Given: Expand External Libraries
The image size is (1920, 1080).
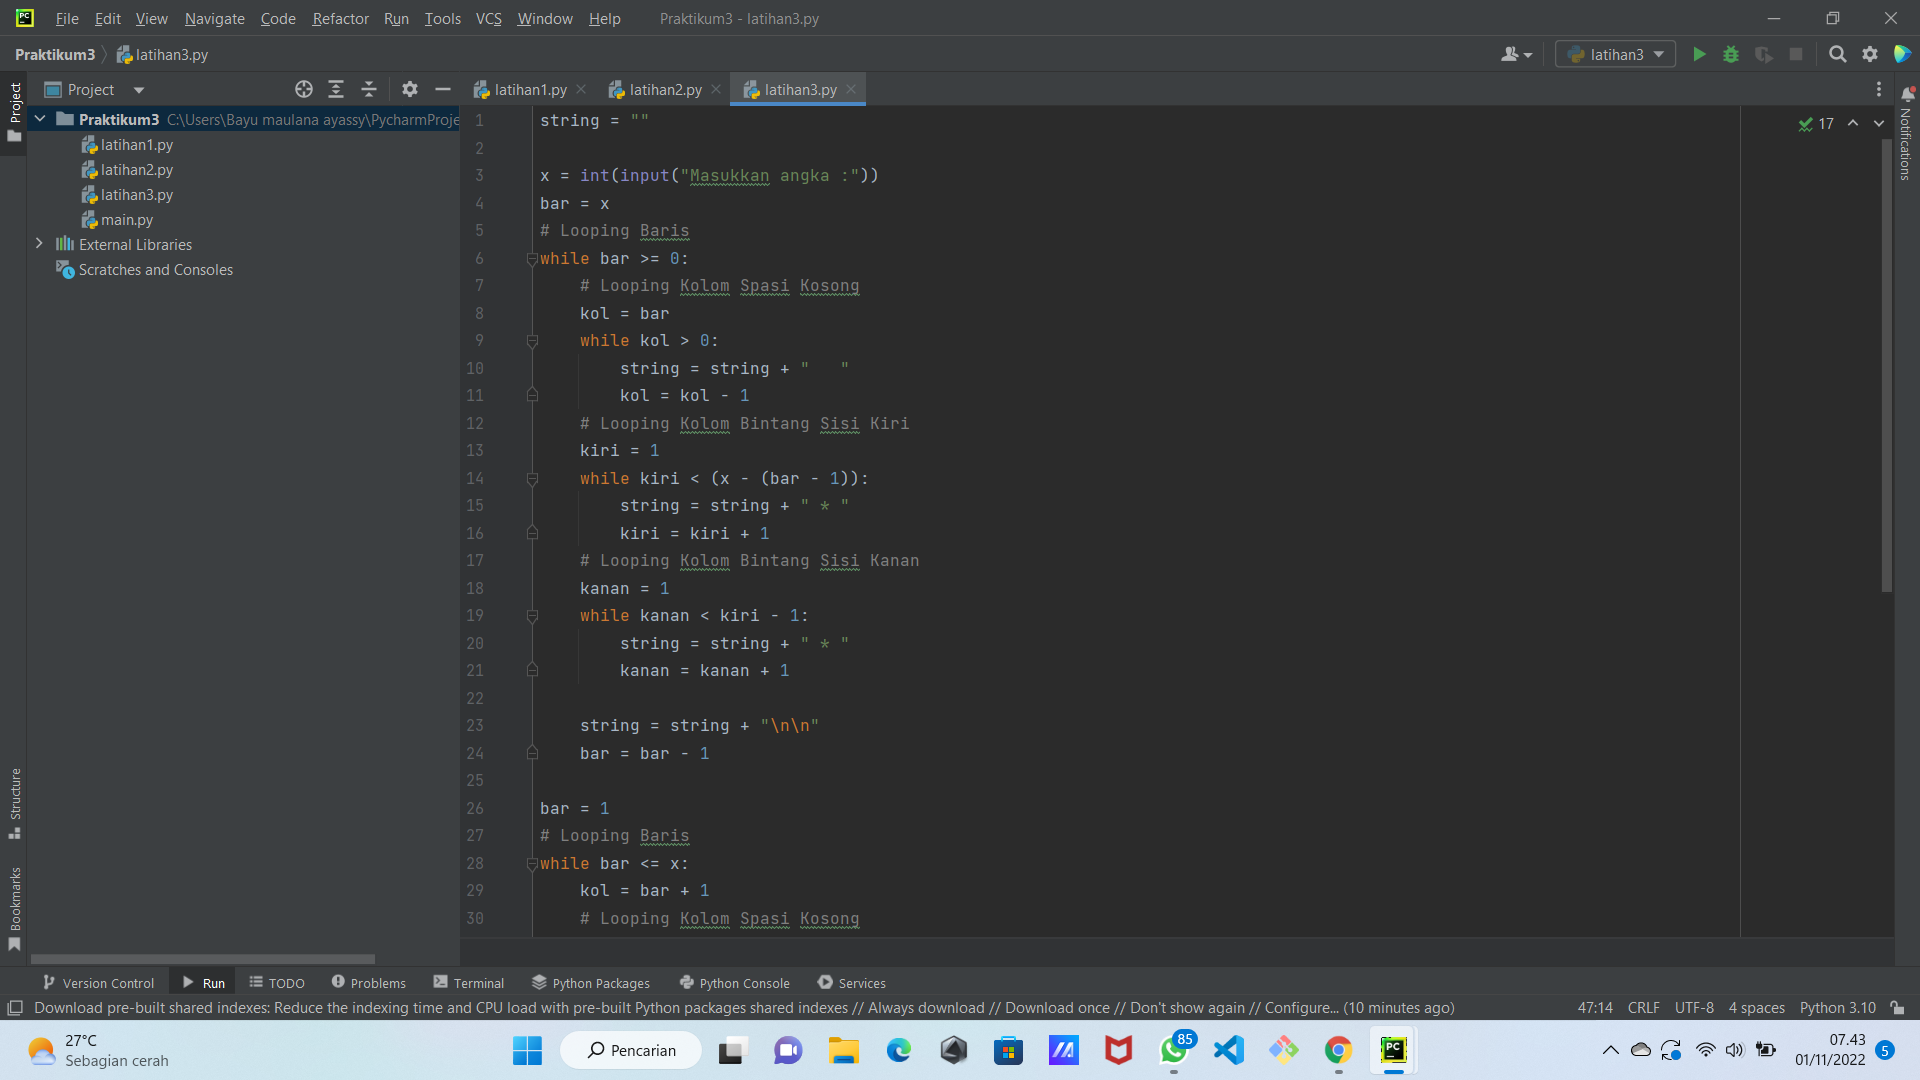Looking at the screenshot, I should click(x=39, y=244).
